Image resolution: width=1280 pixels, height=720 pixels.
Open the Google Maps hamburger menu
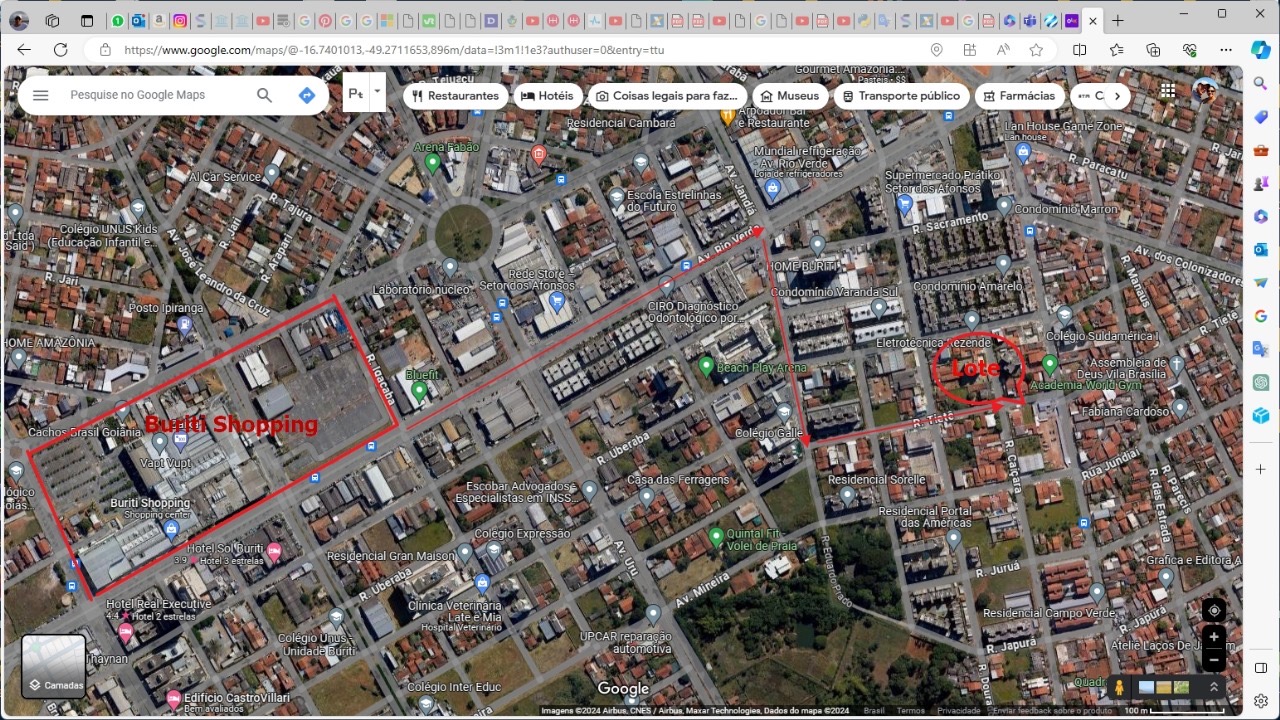[40, 95]
